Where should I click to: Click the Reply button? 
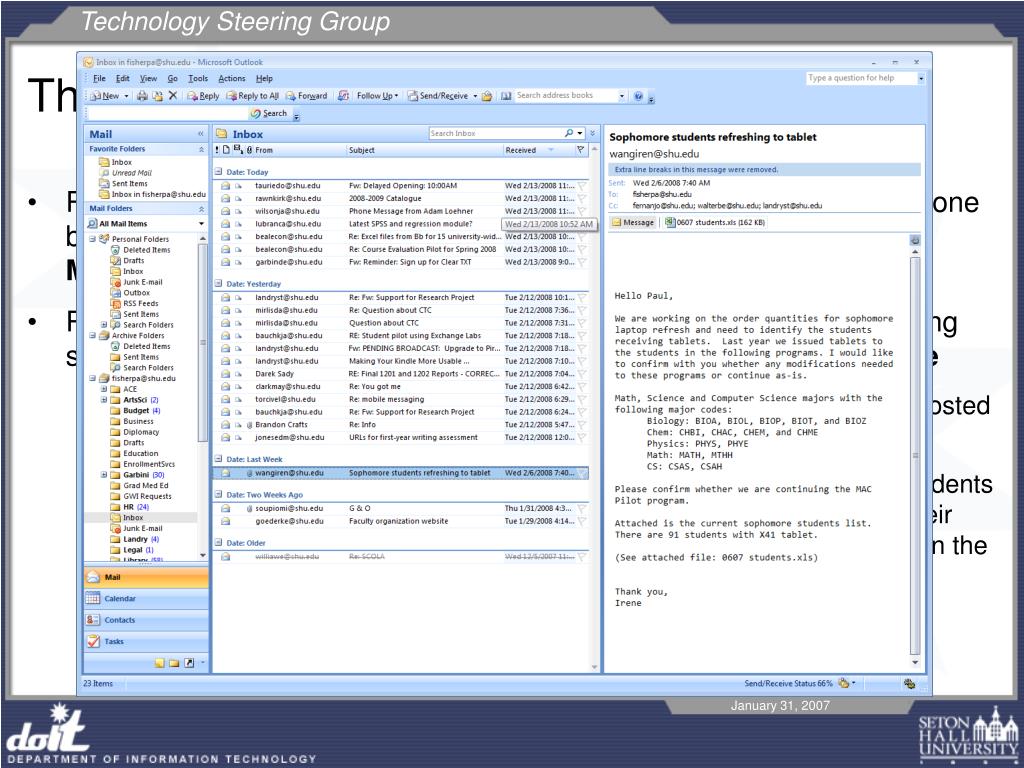[203, 96]
